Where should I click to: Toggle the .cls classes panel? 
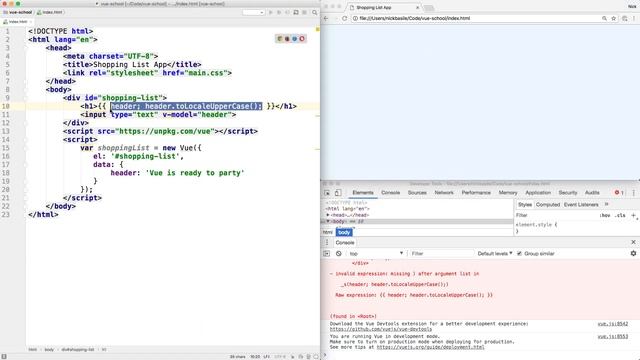[x=620, y=215]
